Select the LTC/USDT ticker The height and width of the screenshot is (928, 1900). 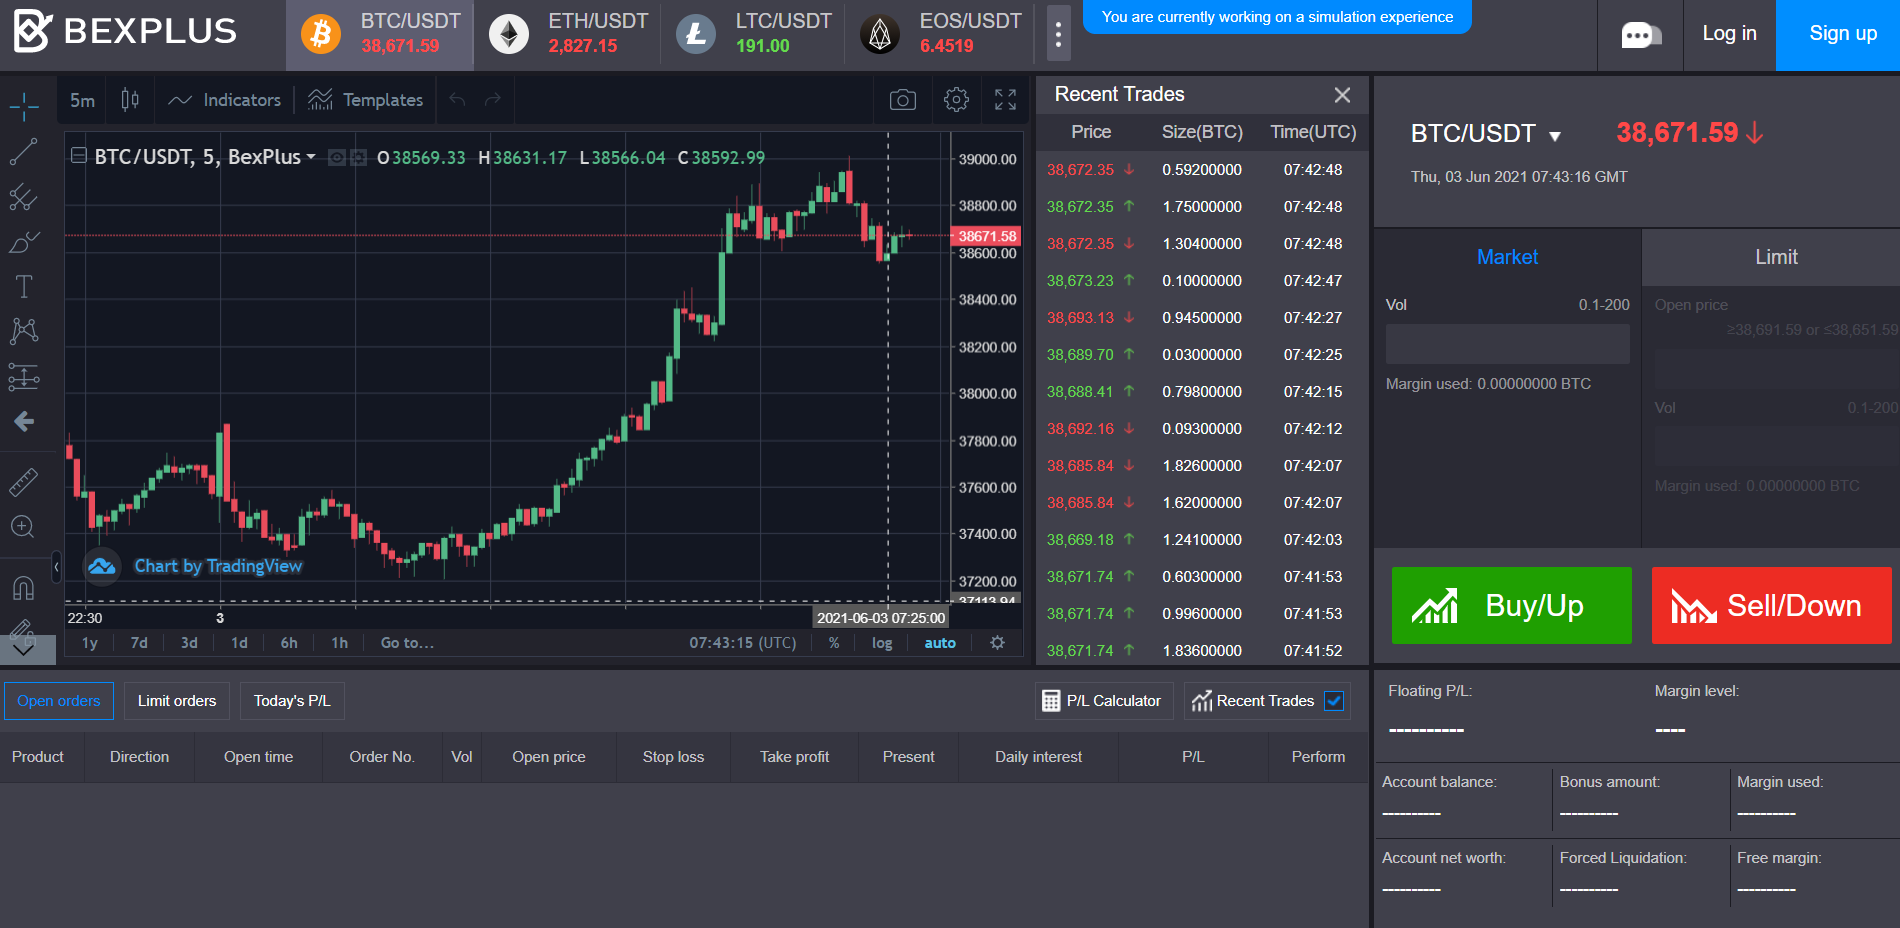point(754,34)
